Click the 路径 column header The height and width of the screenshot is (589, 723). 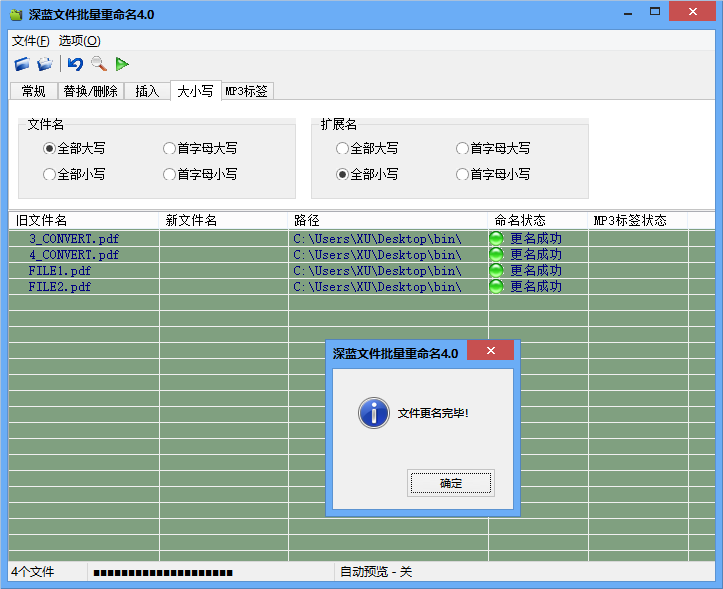tap(388, 220)
